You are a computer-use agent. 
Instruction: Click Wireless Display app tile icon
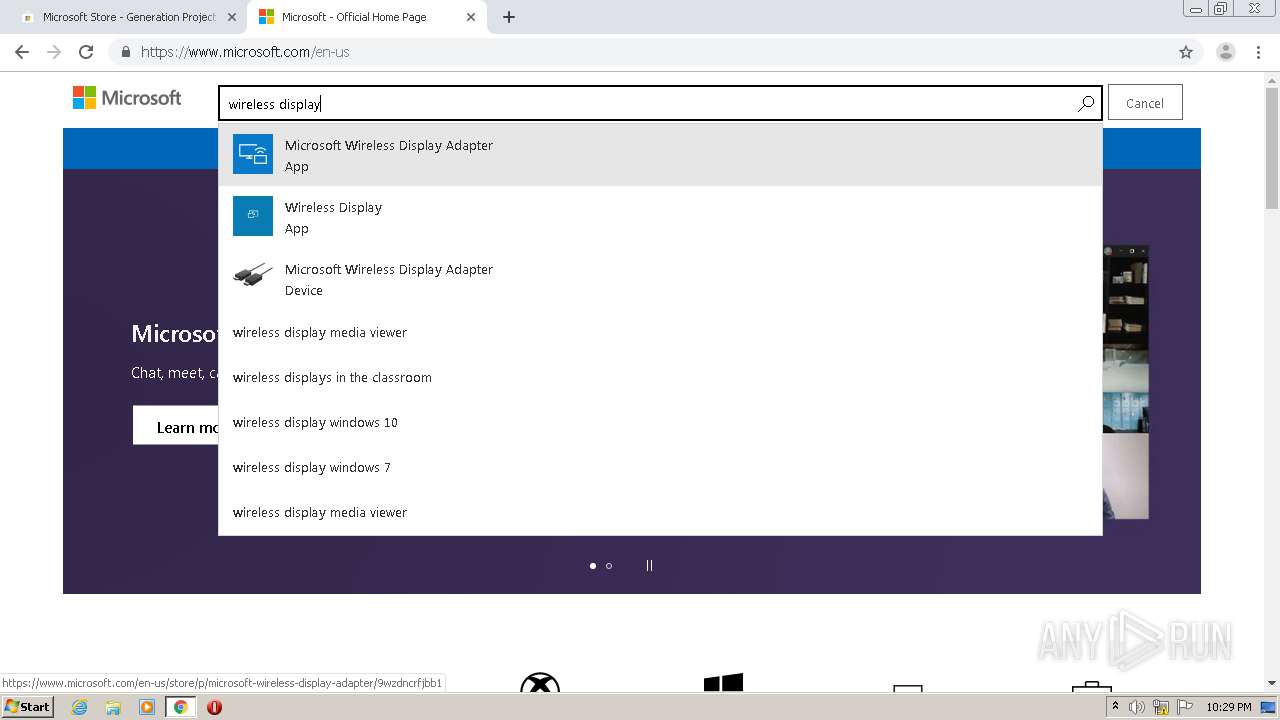pos(253,216)
